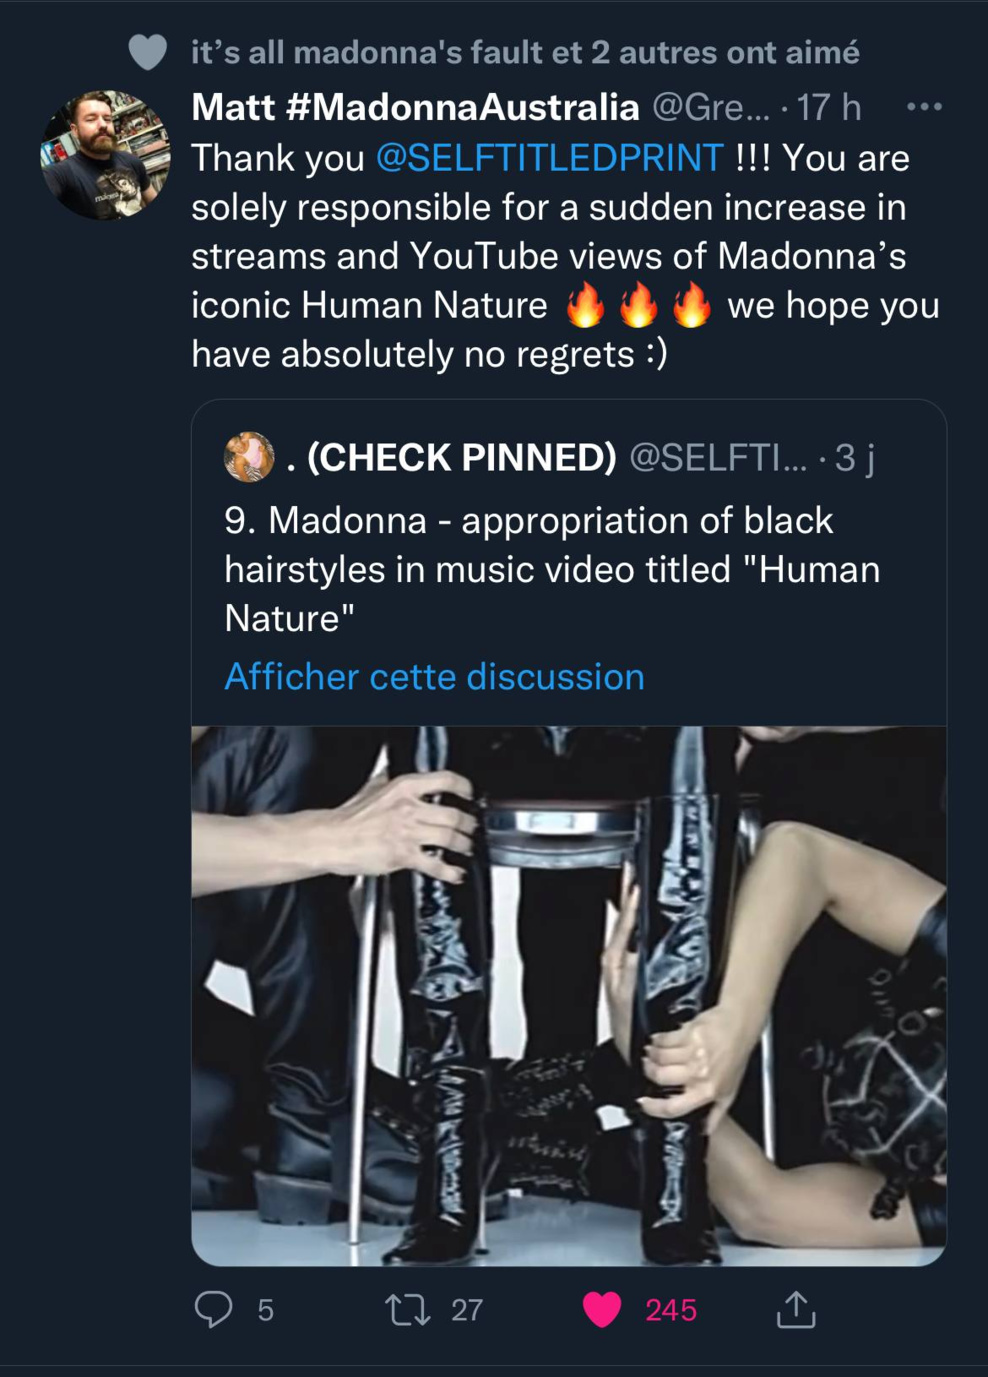Screen dimensions: 988x1377
Task: Open the quoted tweet text about Madonna
Action: click(552, 569)
